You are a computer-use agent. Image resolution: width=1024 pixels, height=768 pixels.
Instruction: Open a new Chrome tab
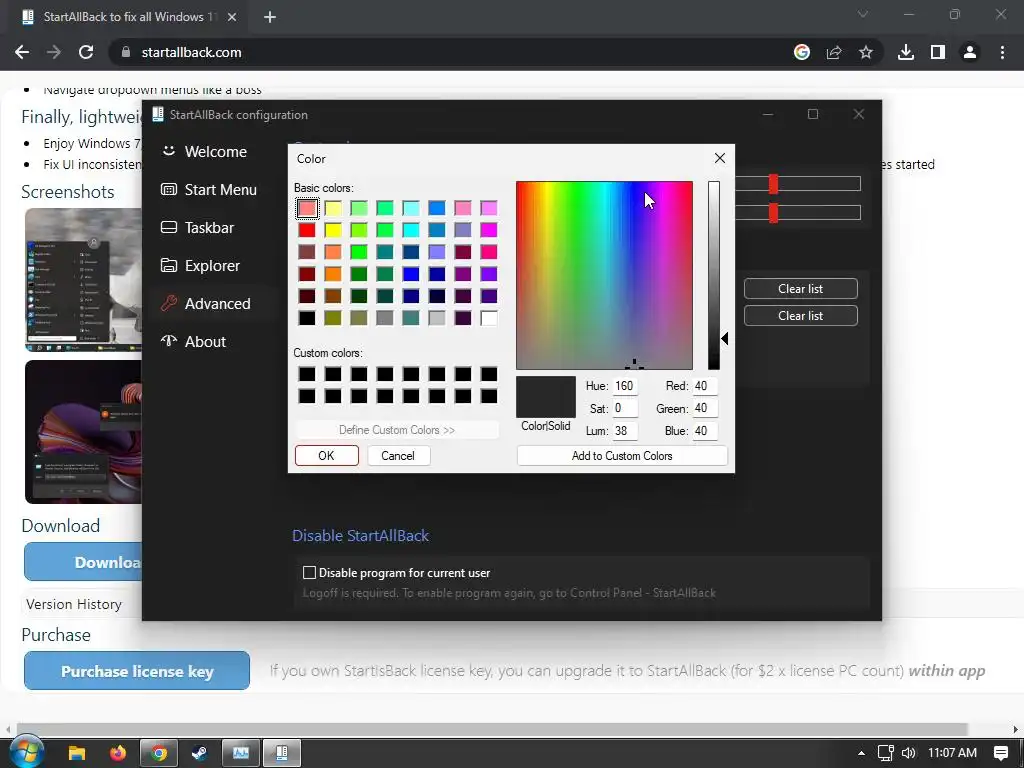(270, 17)
